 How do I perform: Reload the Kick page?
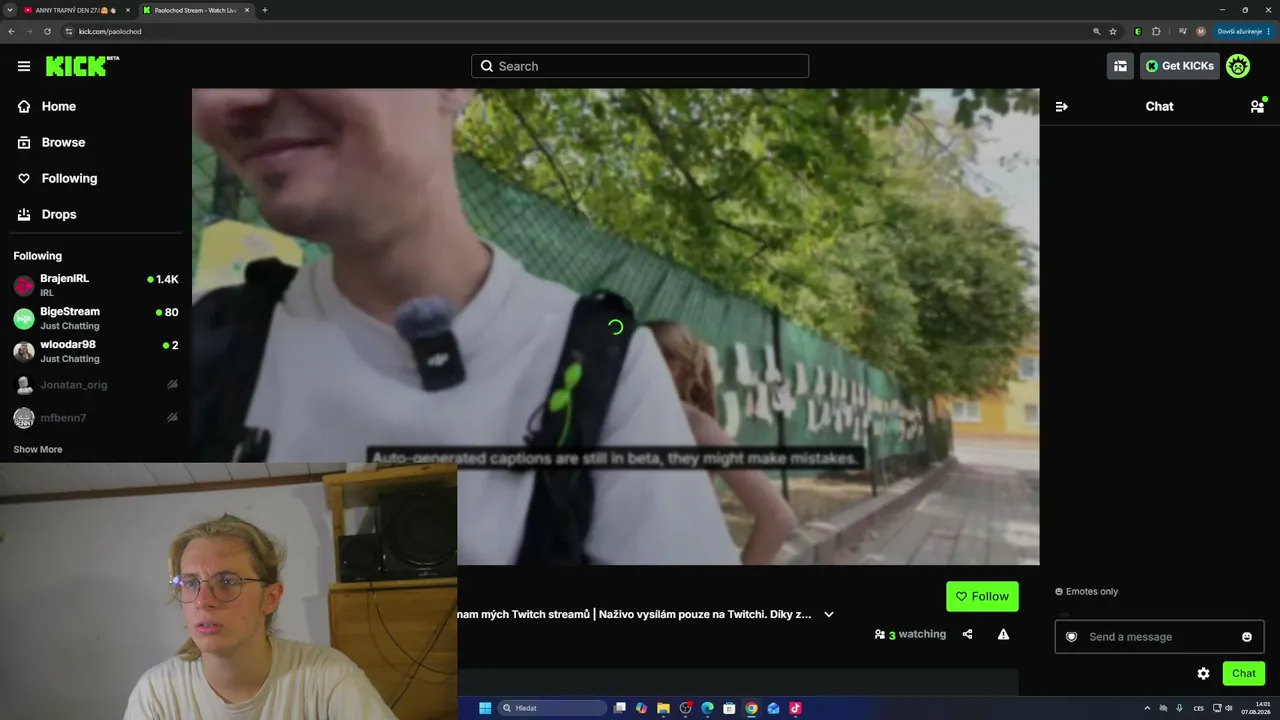47,31
